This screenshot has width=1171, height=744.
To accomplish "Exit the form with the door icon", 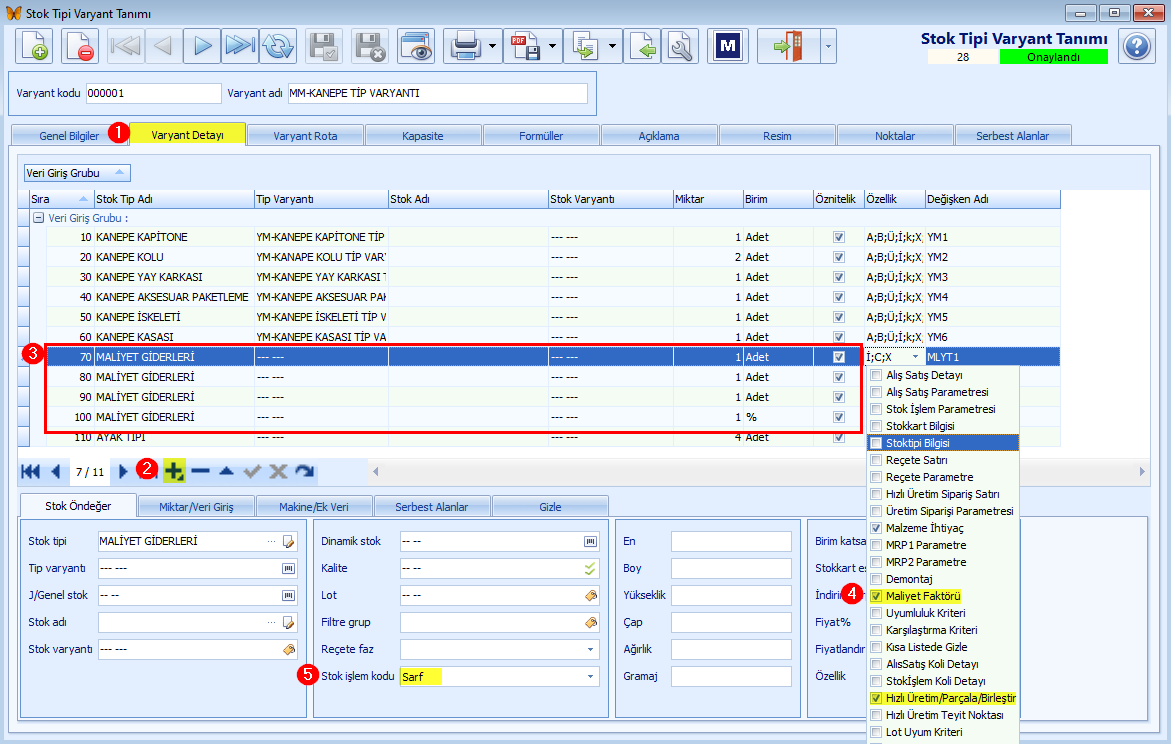I will [x=789, y=46].
